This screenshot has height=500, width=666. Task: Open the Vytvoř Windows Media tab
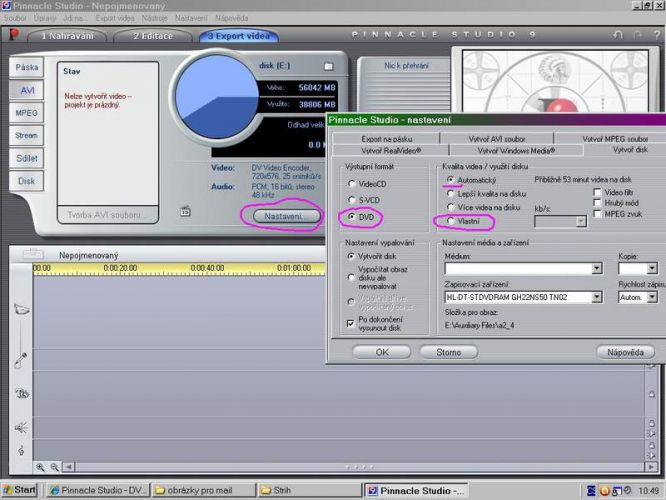click(516, 150)
